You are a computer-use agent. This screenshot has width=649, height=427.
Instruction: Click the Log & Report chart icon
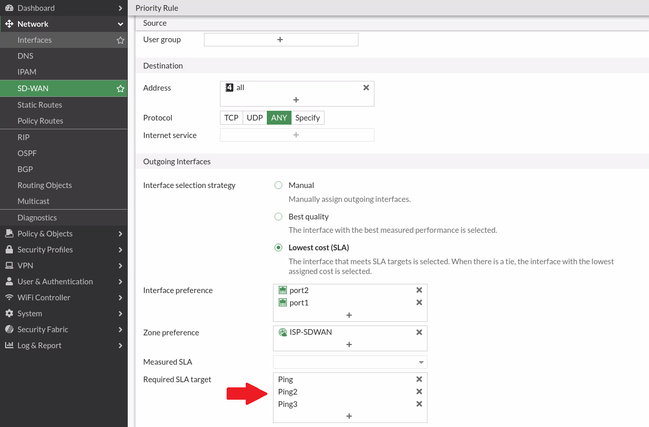point(9,345)
